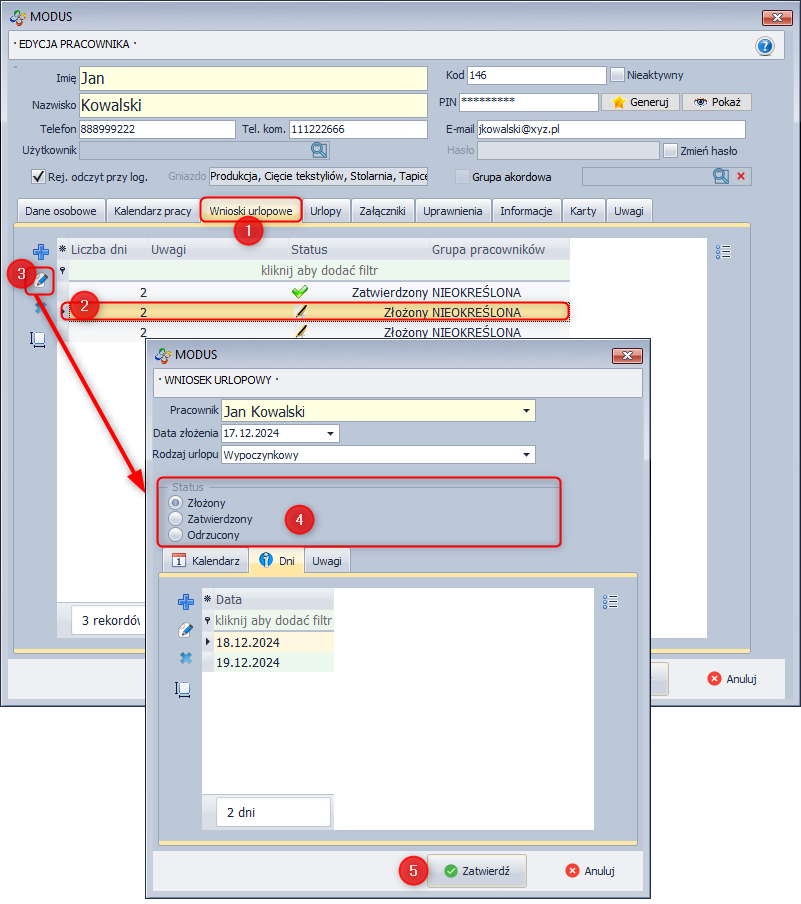Click the delete X icon in Dni list
The width and height of the screenshot is (801, 904).
coord(185,658)
